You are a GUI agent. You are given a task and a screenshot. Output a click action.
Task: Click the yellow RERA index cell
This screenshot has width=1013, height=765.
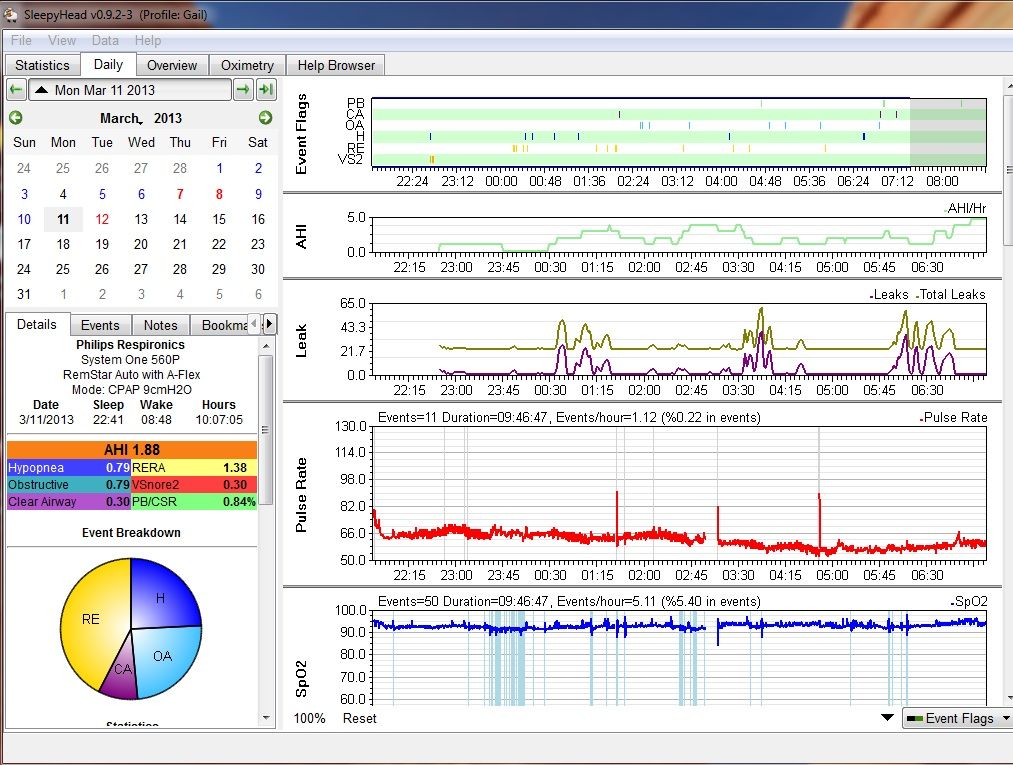[x=194, y=467]
